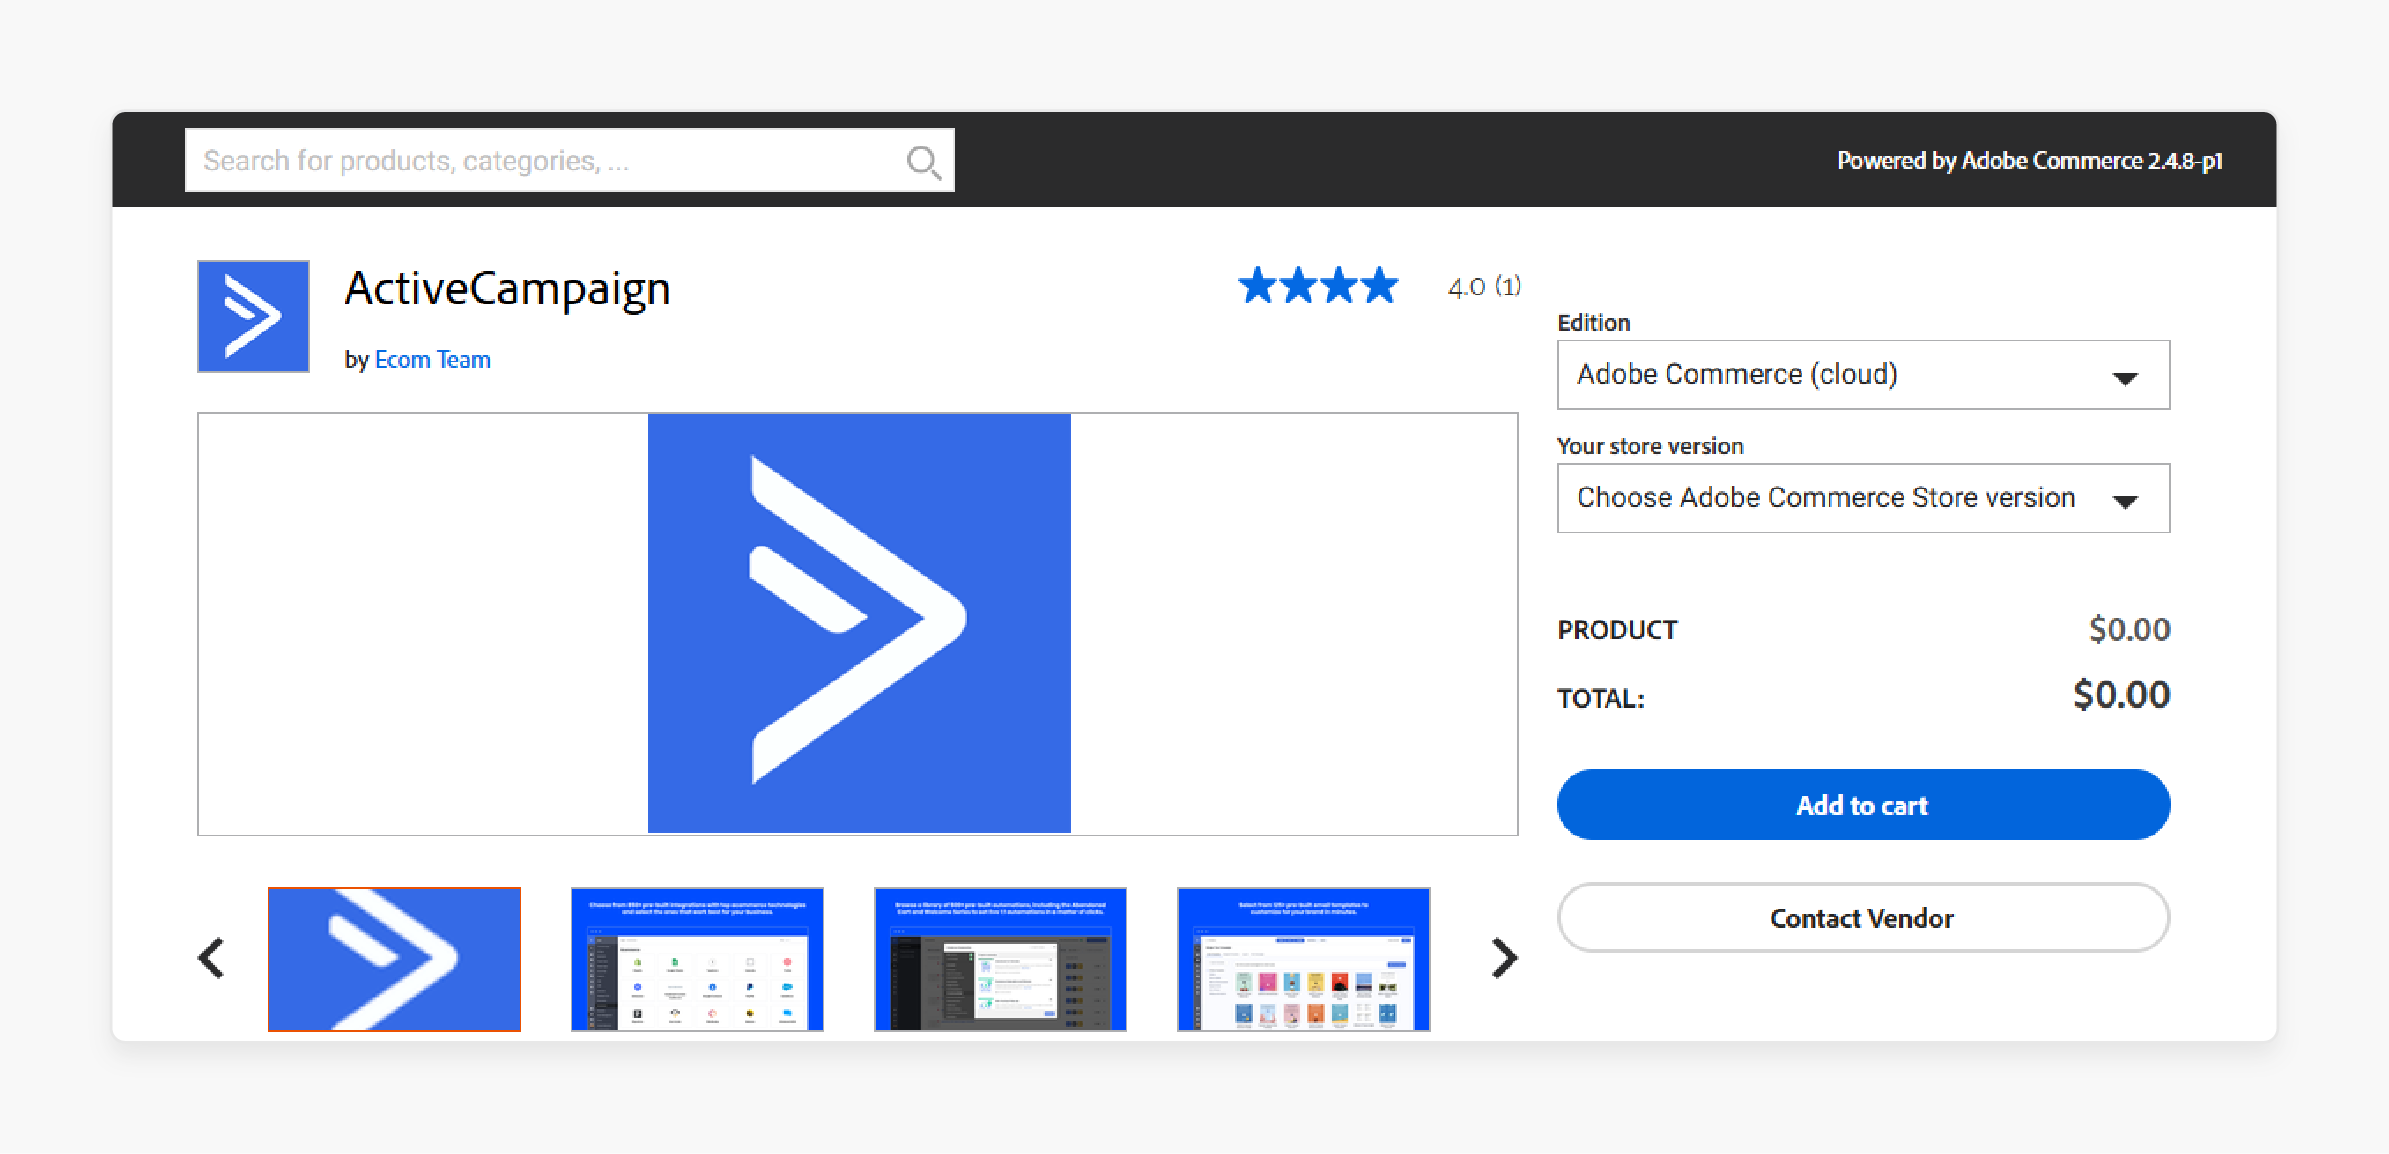This screenshot has width=2389, height=1154.
Task: Go to next gallery thumbnails
Action: (x=1504, y=958)
